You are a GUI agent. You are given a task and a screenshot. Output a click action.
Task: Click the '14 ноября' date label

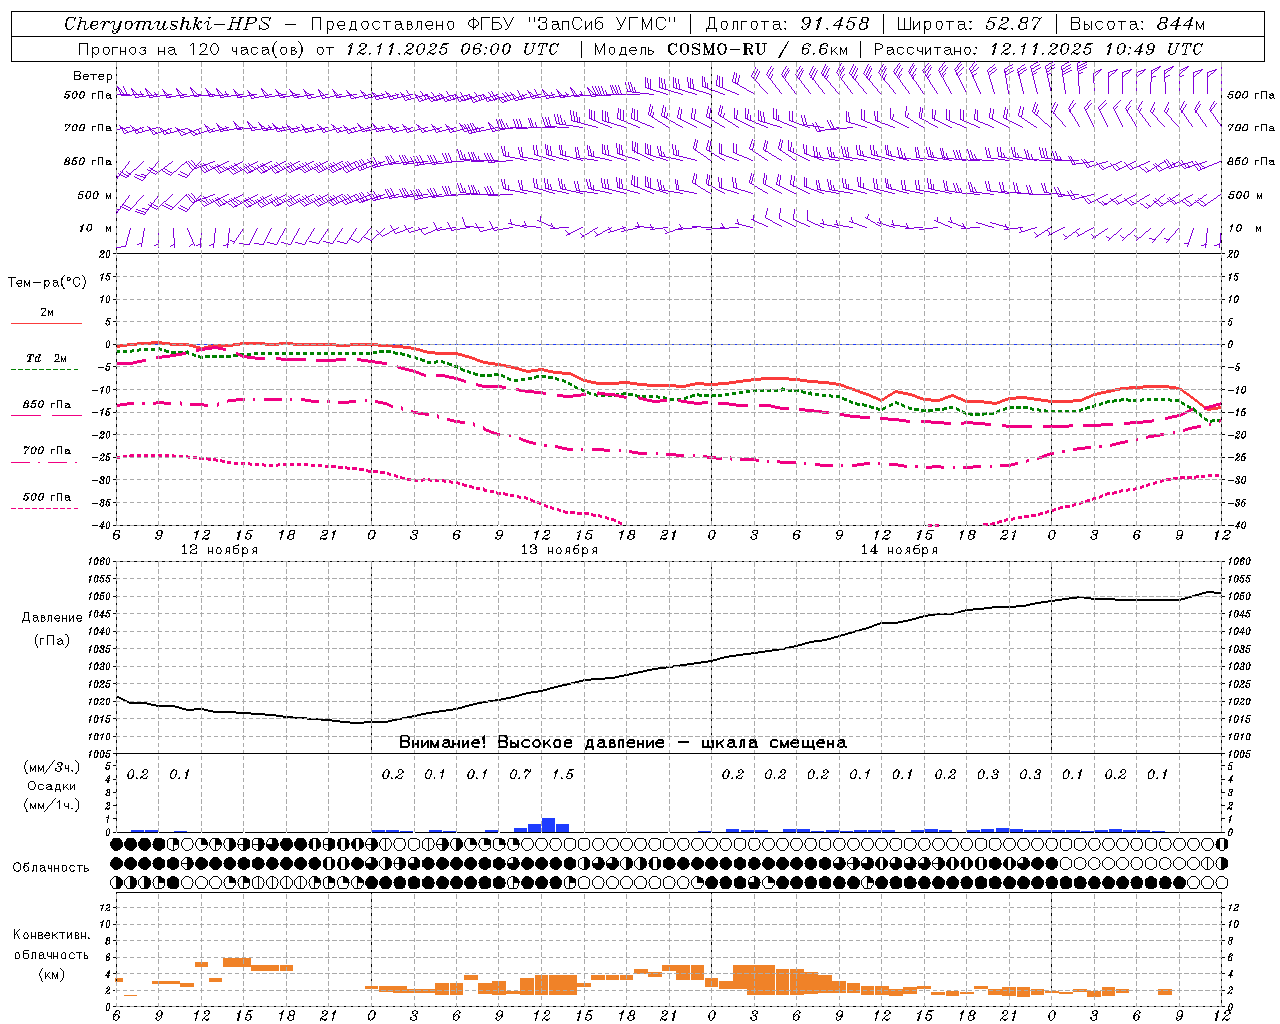pyautogui.click(x=899, y=550)
